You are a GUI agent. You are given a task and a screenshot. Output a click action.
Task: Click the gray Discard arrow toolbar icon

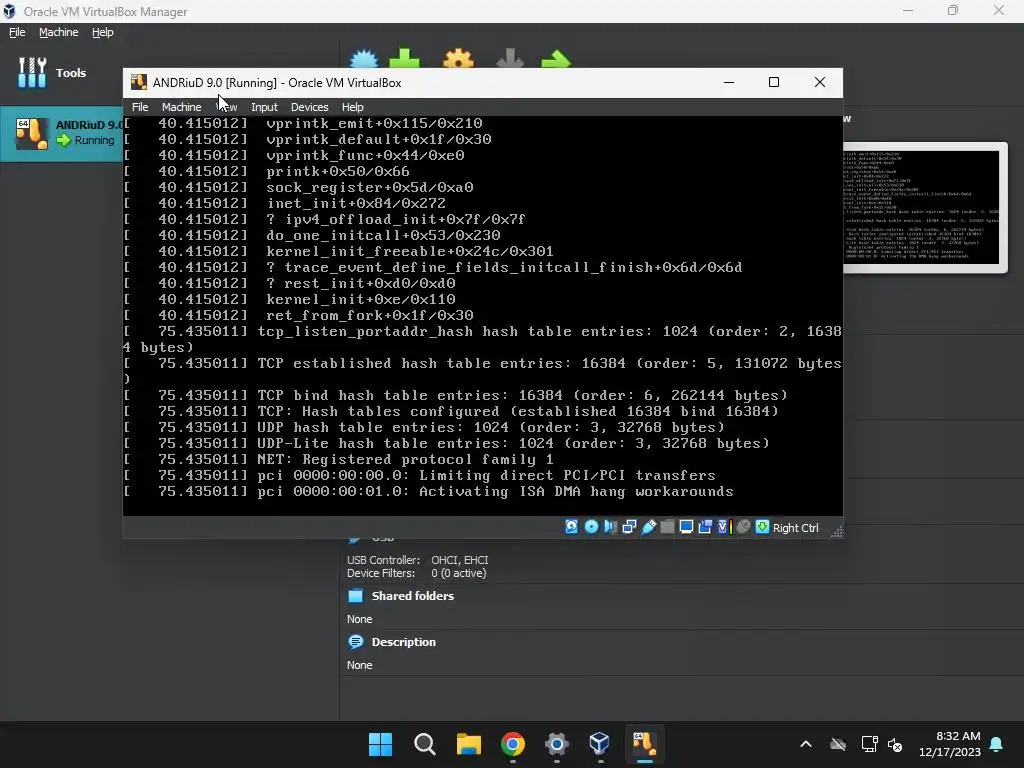point(510,59)
